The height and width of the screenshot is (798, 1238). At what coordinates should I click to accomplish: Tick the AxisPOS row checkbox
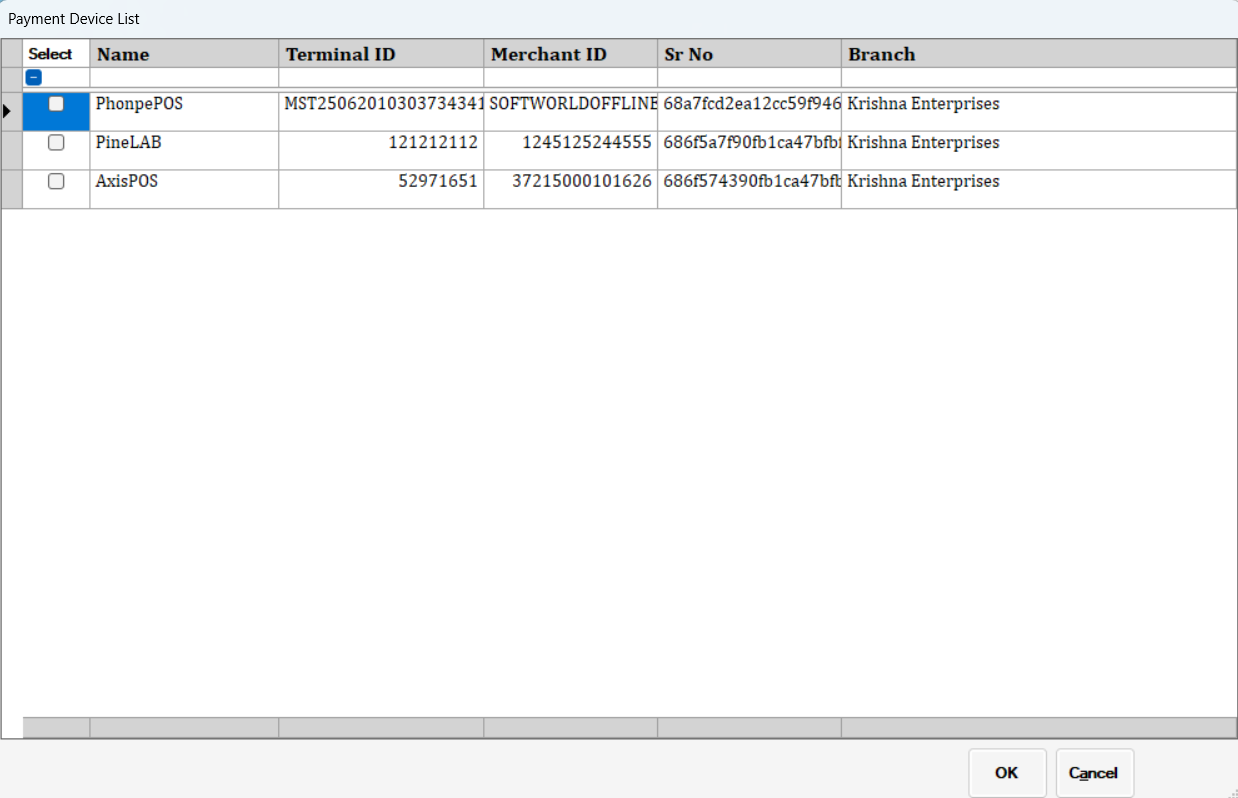click(56, 181)
